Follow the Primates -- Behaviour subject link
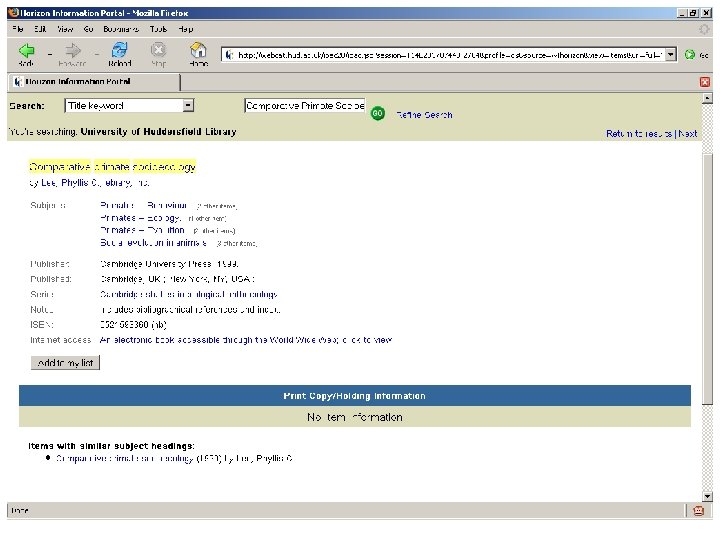 pos(143,205)
